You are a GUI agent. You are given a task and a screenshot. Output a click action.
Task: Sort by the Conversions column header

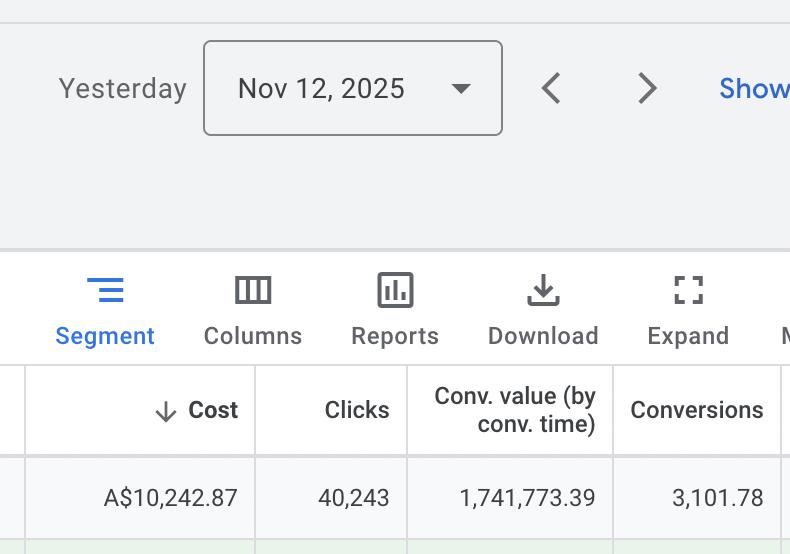pyautogui.click(x=697, y=410)
